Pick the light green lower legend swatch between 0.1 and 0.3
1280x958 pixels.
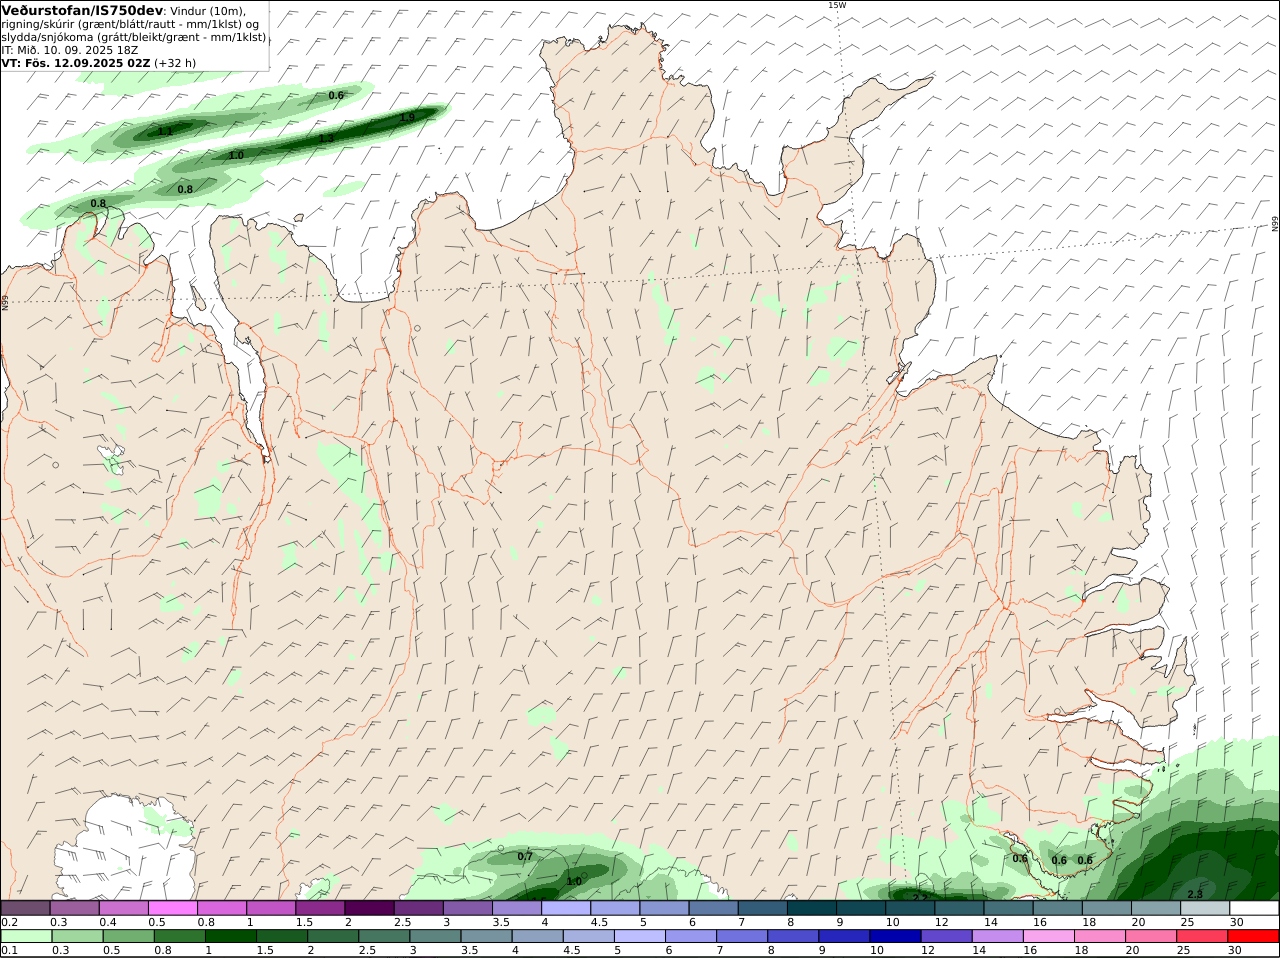click(25, 937)
